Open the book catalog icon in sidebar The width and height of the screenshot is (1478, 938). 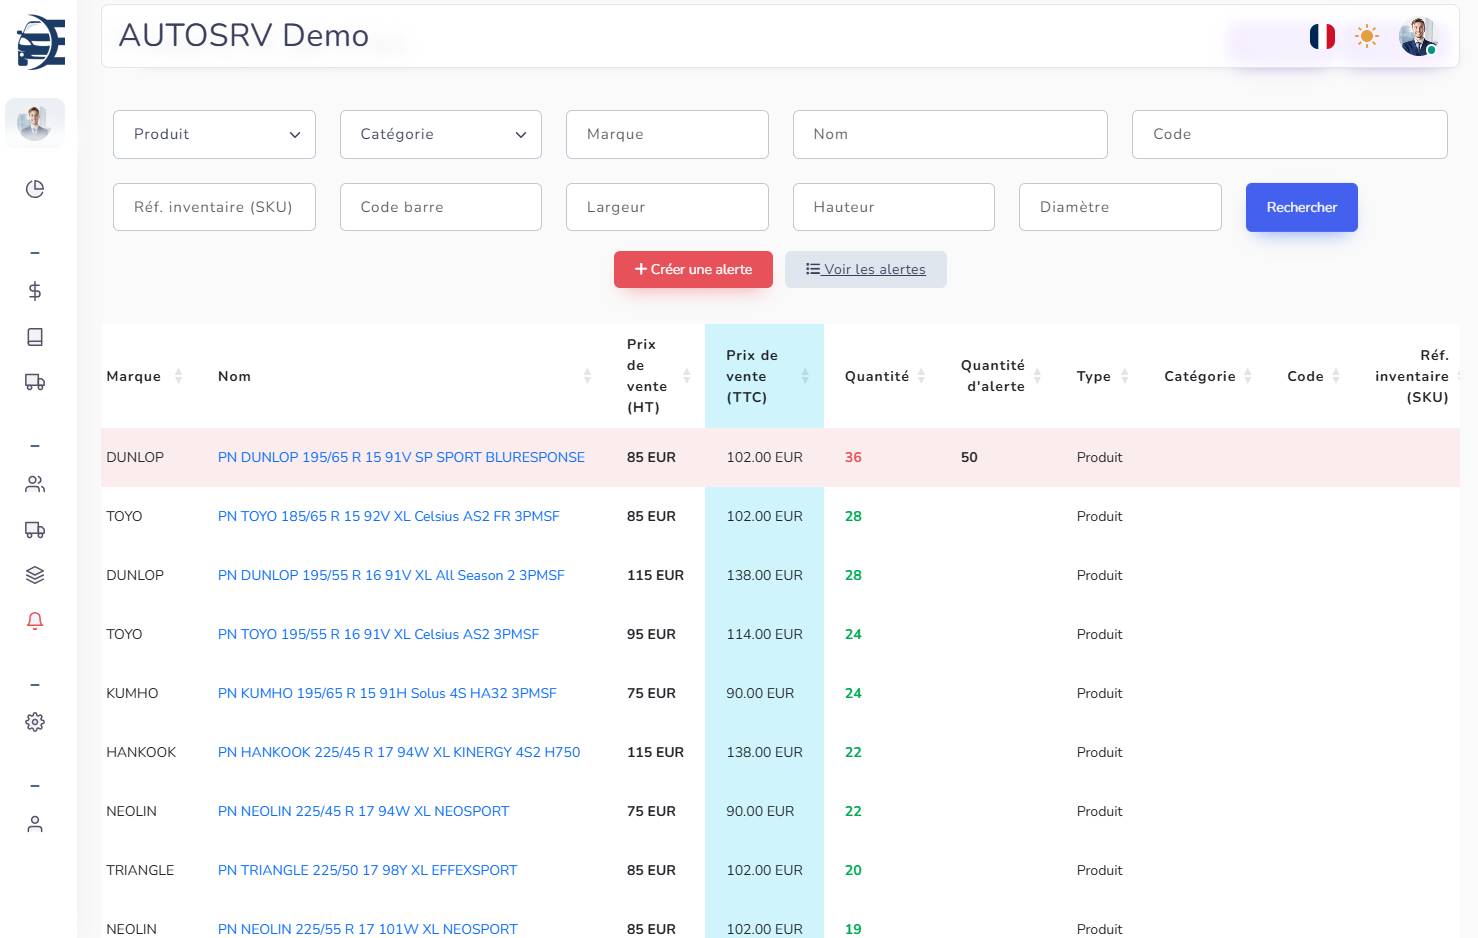[x=35, y=337]
